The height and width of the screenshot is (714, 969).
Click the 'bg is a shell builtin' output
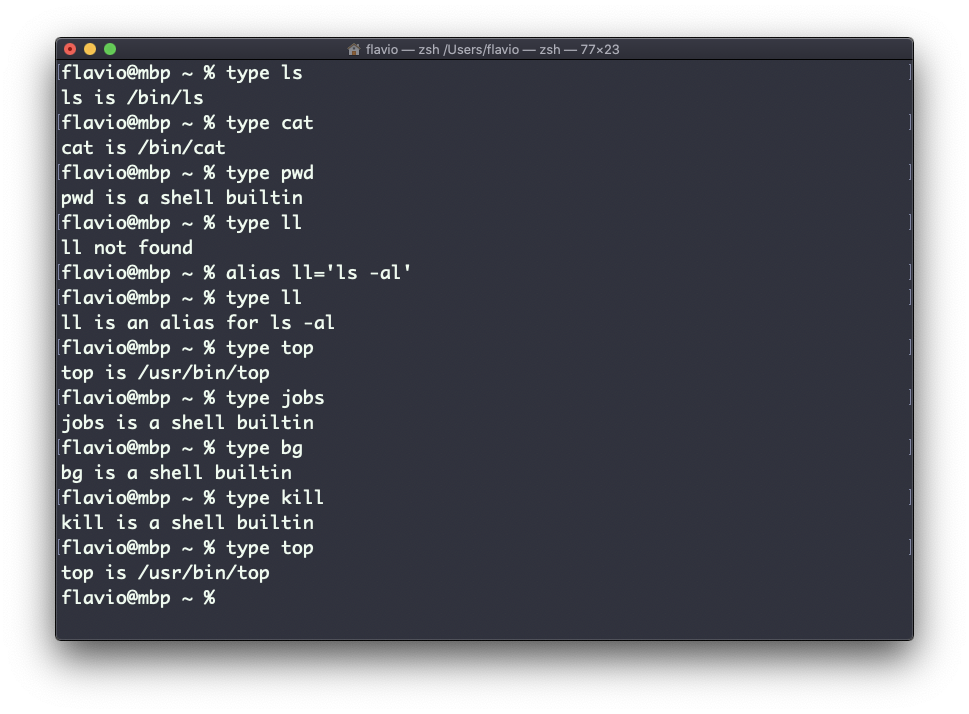pos(176,473)
